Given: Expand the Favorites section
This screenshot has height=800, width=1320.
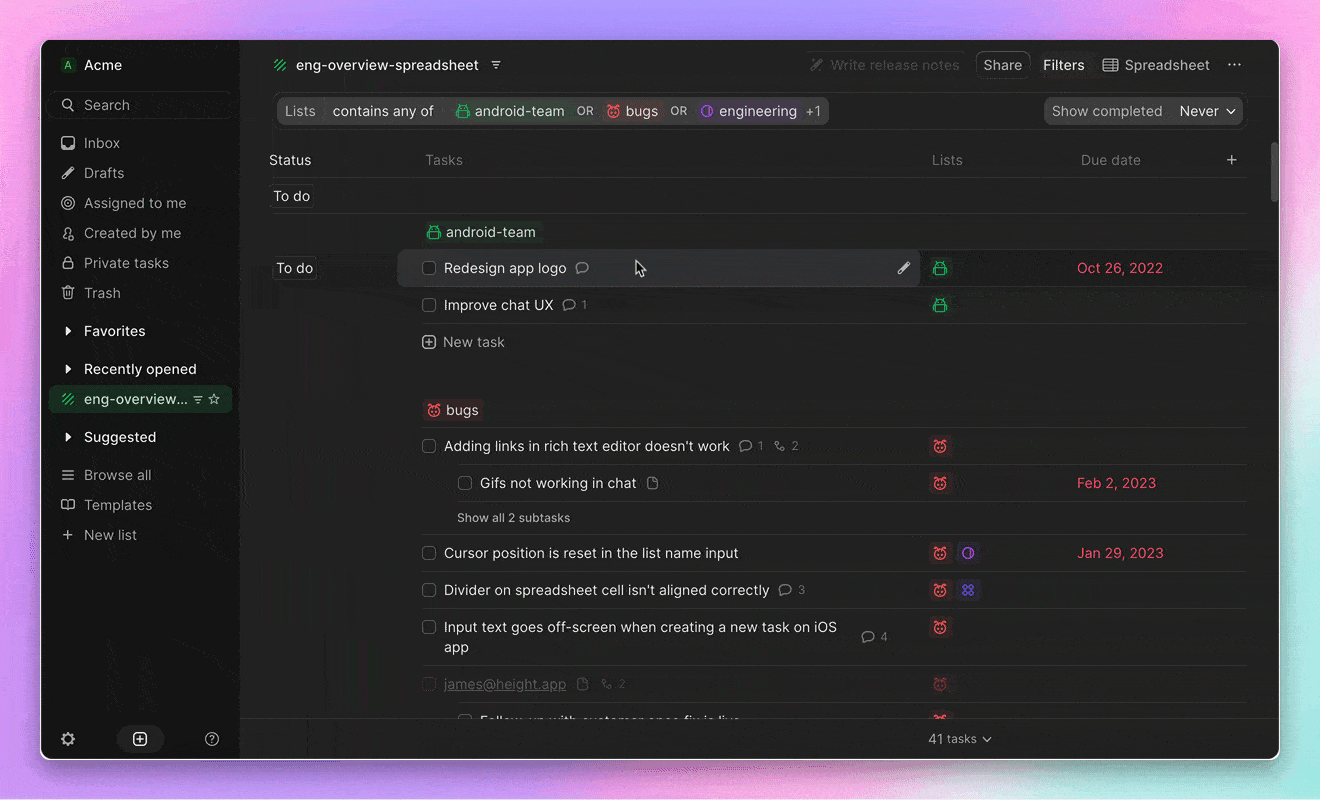Looking at the screenshot, I should tap(68, 331).
